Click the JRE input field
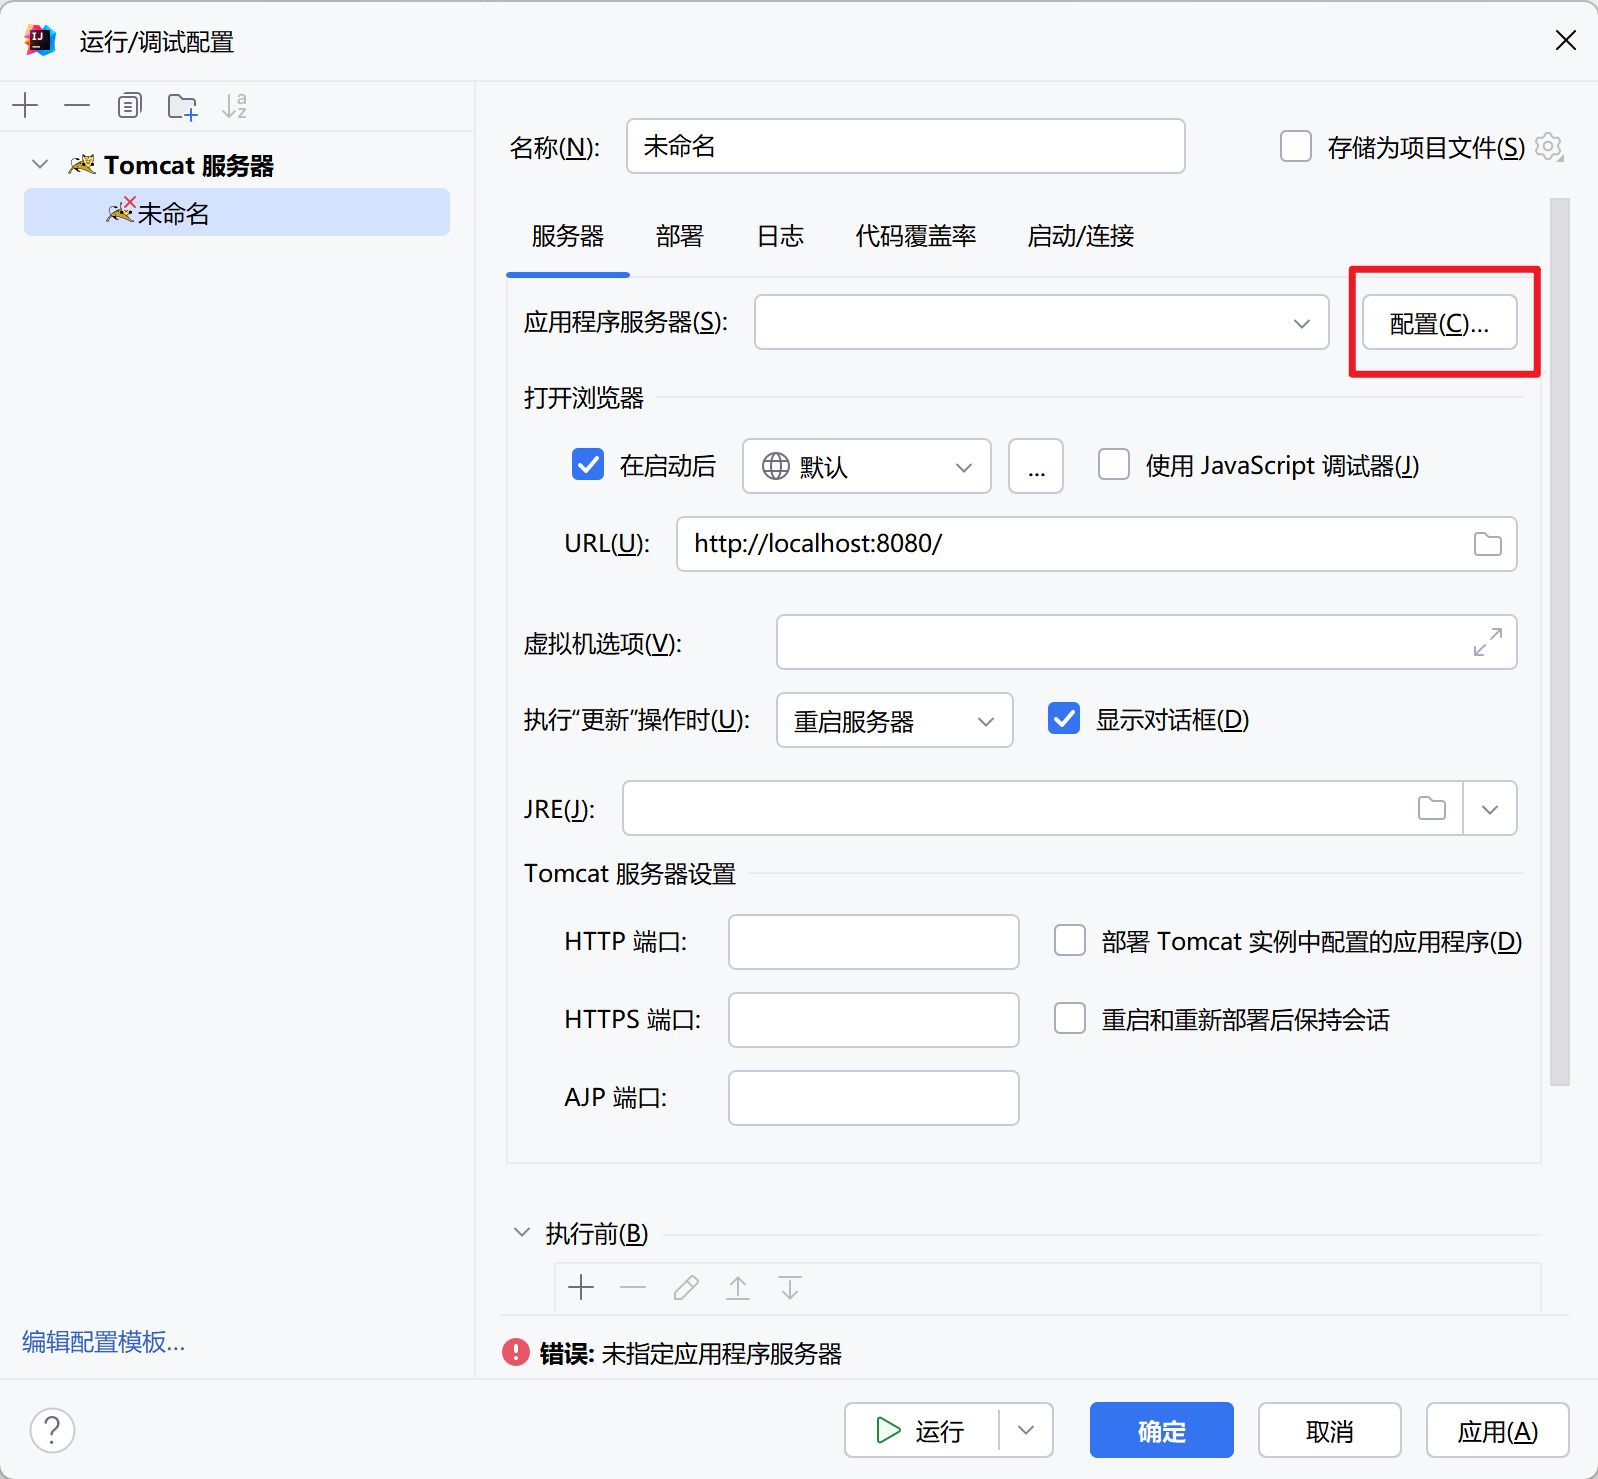Image resolution: width=1598 pixels, height=1479 pixels. [x=1042, y=808]
